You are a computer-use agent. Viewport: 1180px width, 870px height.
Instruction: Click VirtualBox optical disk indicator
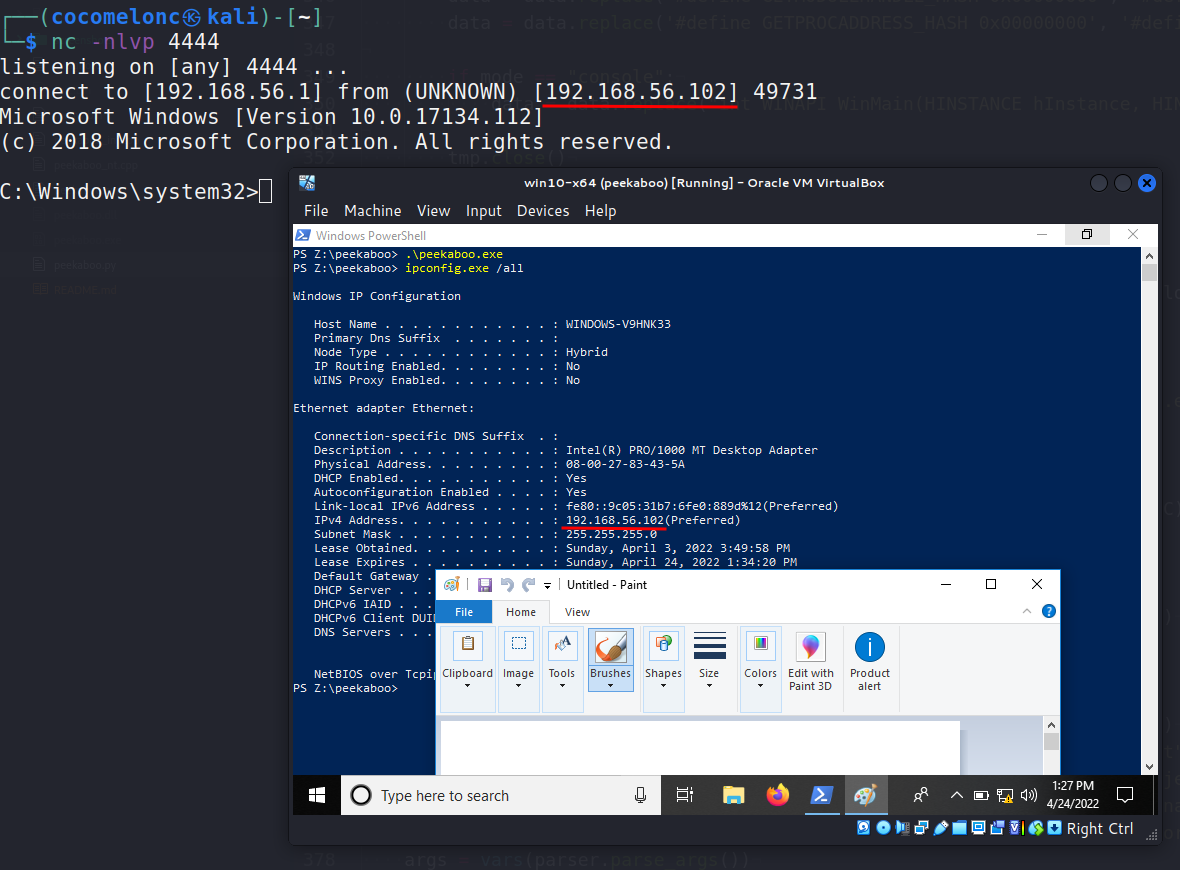click(x=883, y=828)
